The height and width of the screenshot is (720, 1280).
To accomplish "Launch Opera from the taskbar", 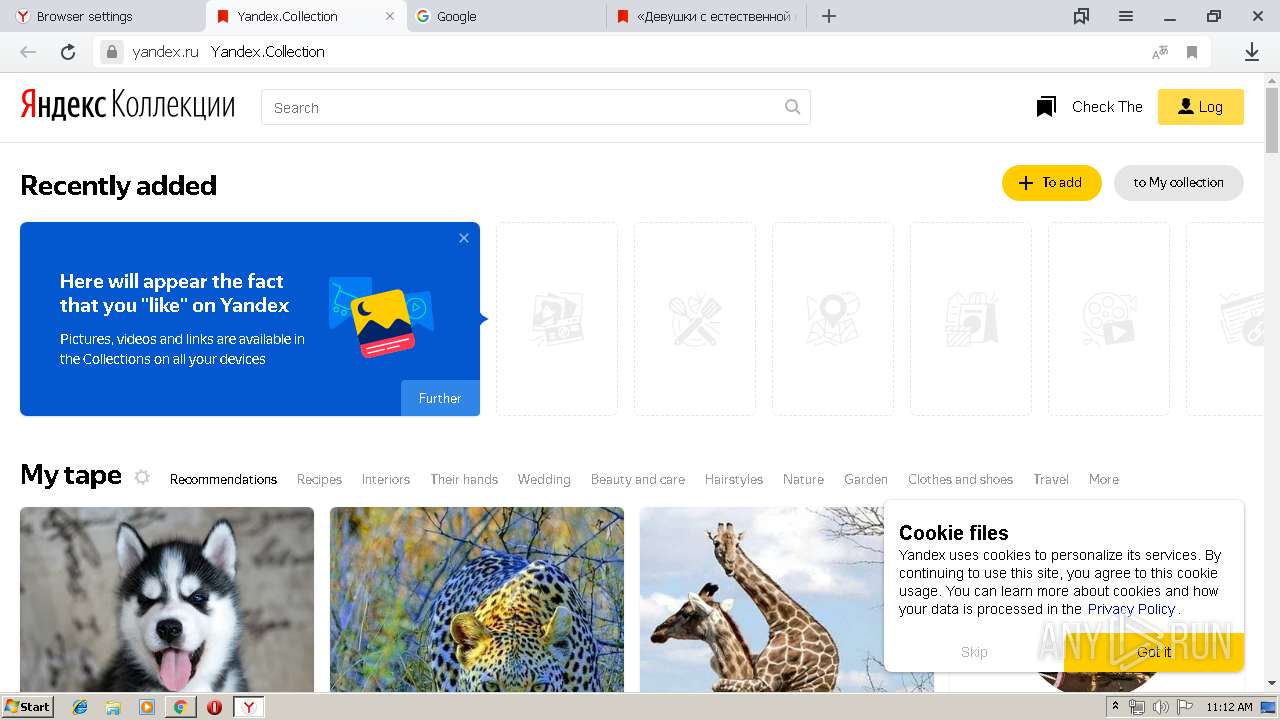I will [x=214, y=707].
